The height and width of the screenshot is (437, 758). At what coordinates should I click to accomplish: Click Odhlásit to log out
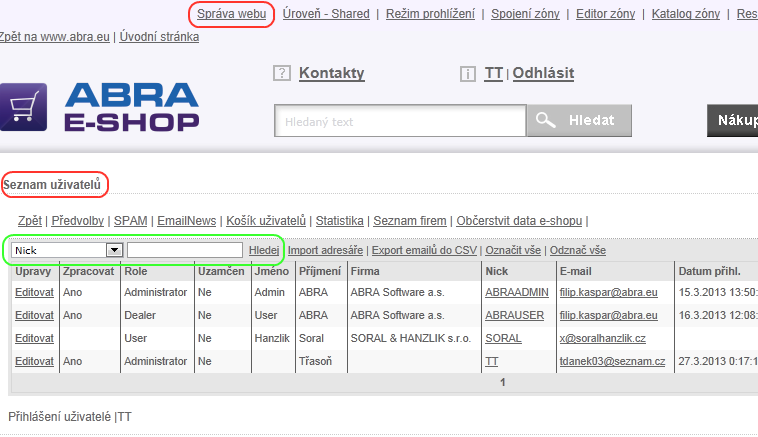point(543,73)
